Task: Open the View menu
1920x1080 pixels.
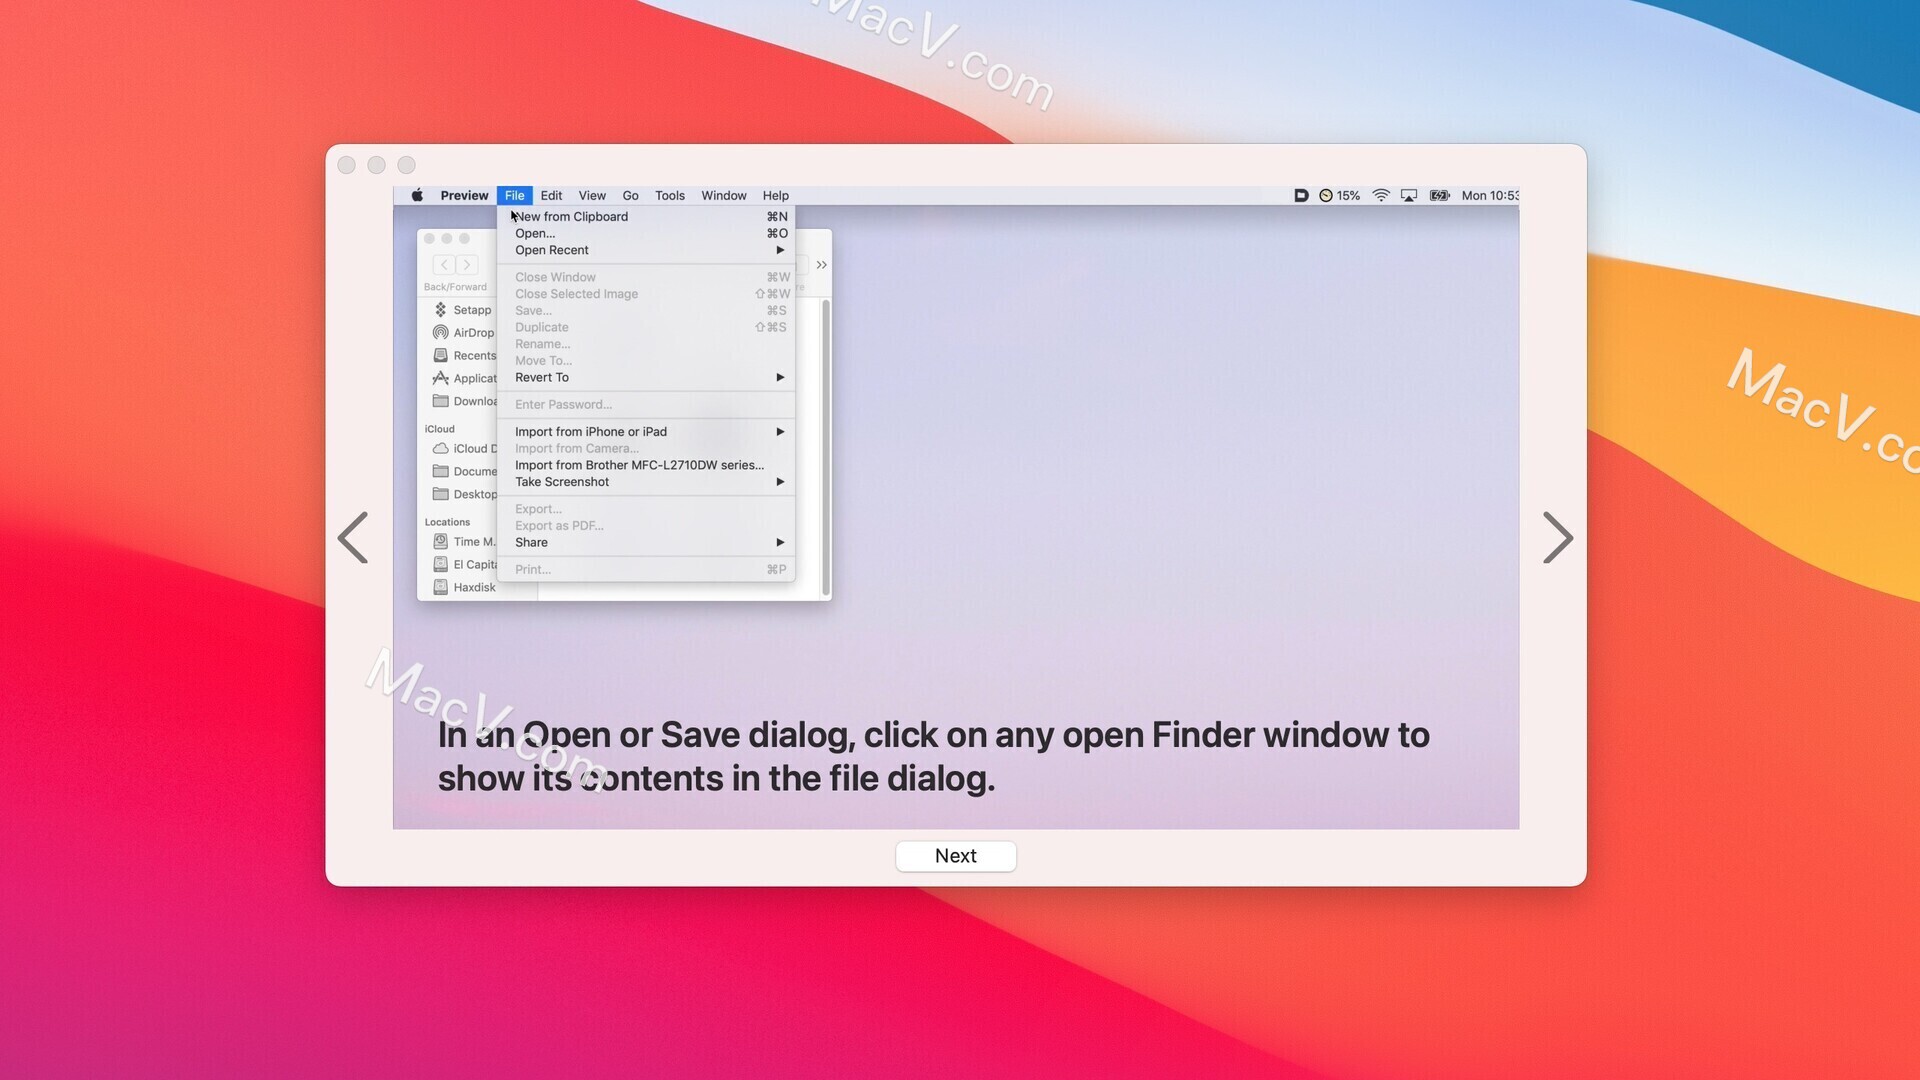Action: click(592, 195)
